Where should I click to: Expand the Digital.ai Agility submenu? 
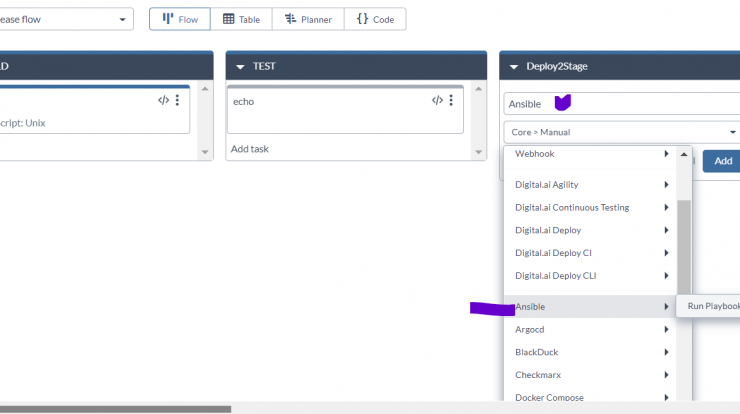590,185
